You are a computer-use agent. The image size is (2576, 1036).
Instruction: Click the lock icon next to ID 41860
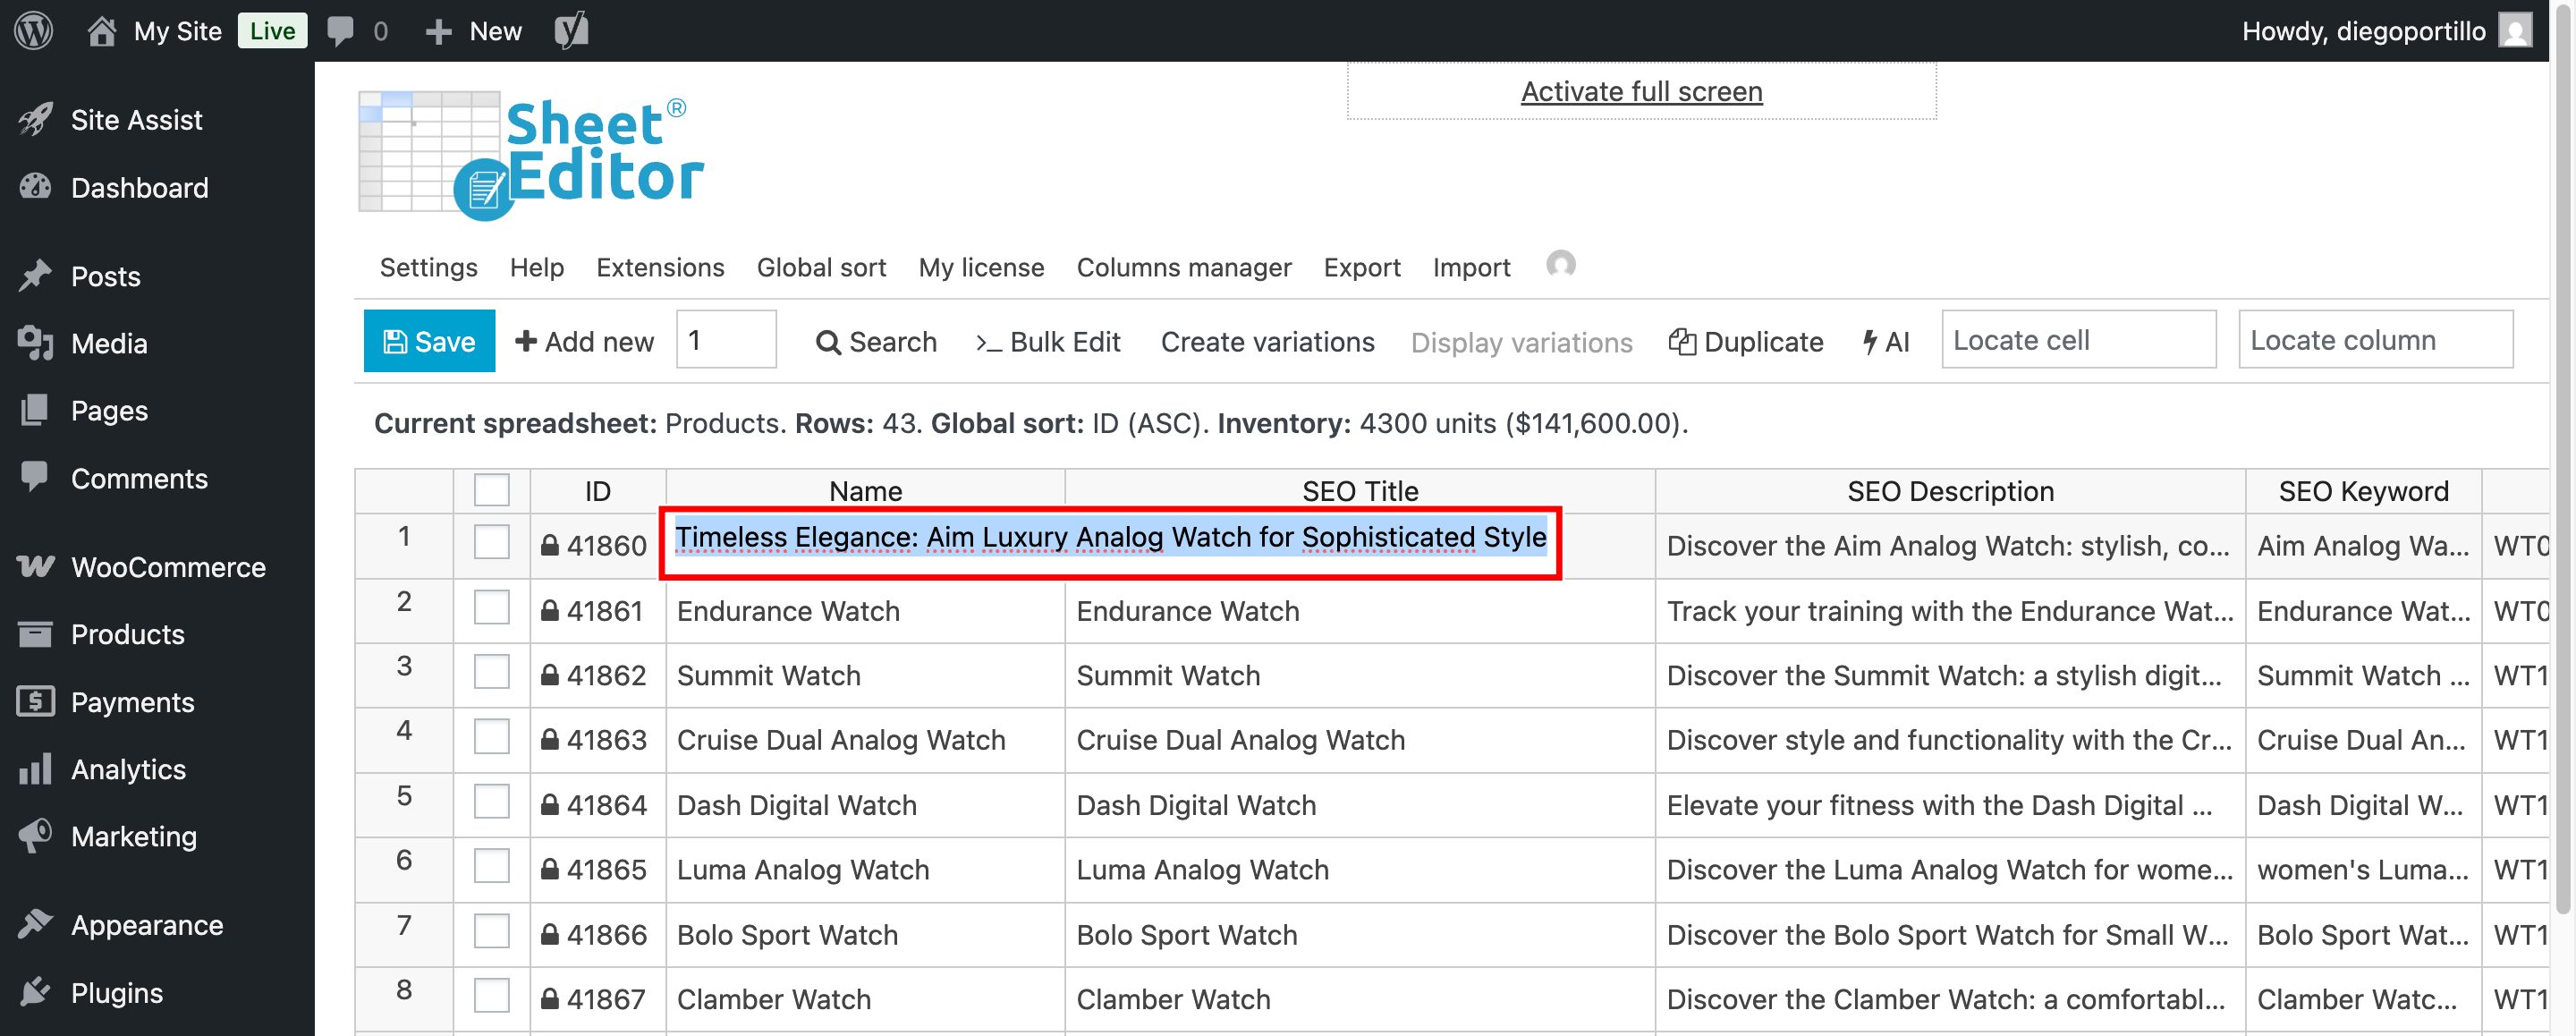550,545
